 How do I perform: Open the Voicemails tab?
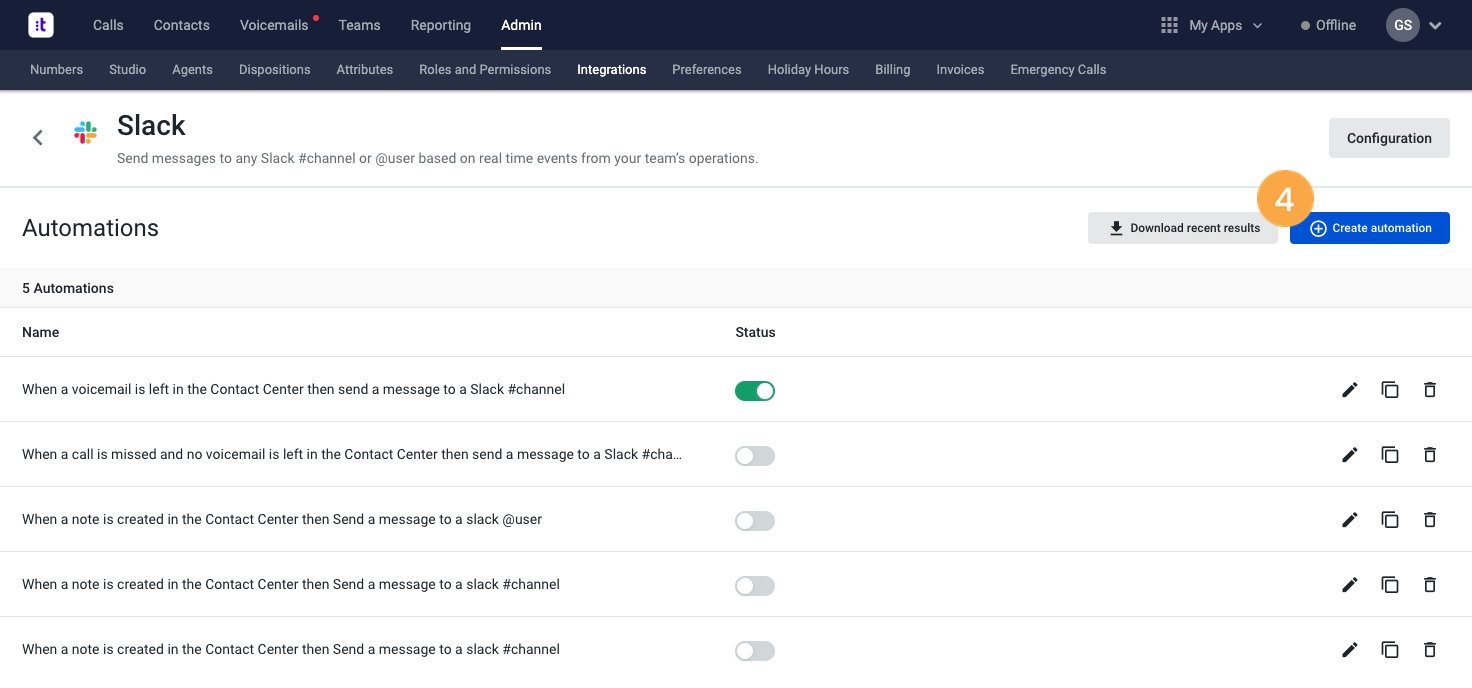pos(274,25)
